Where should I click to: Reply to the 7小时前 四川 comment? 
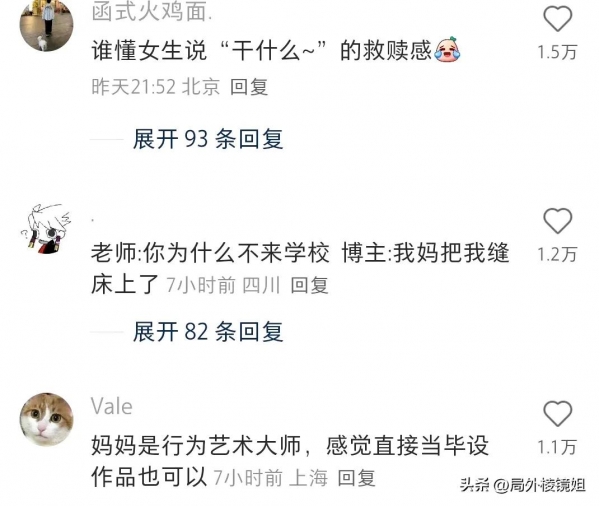tap(309, 285)
